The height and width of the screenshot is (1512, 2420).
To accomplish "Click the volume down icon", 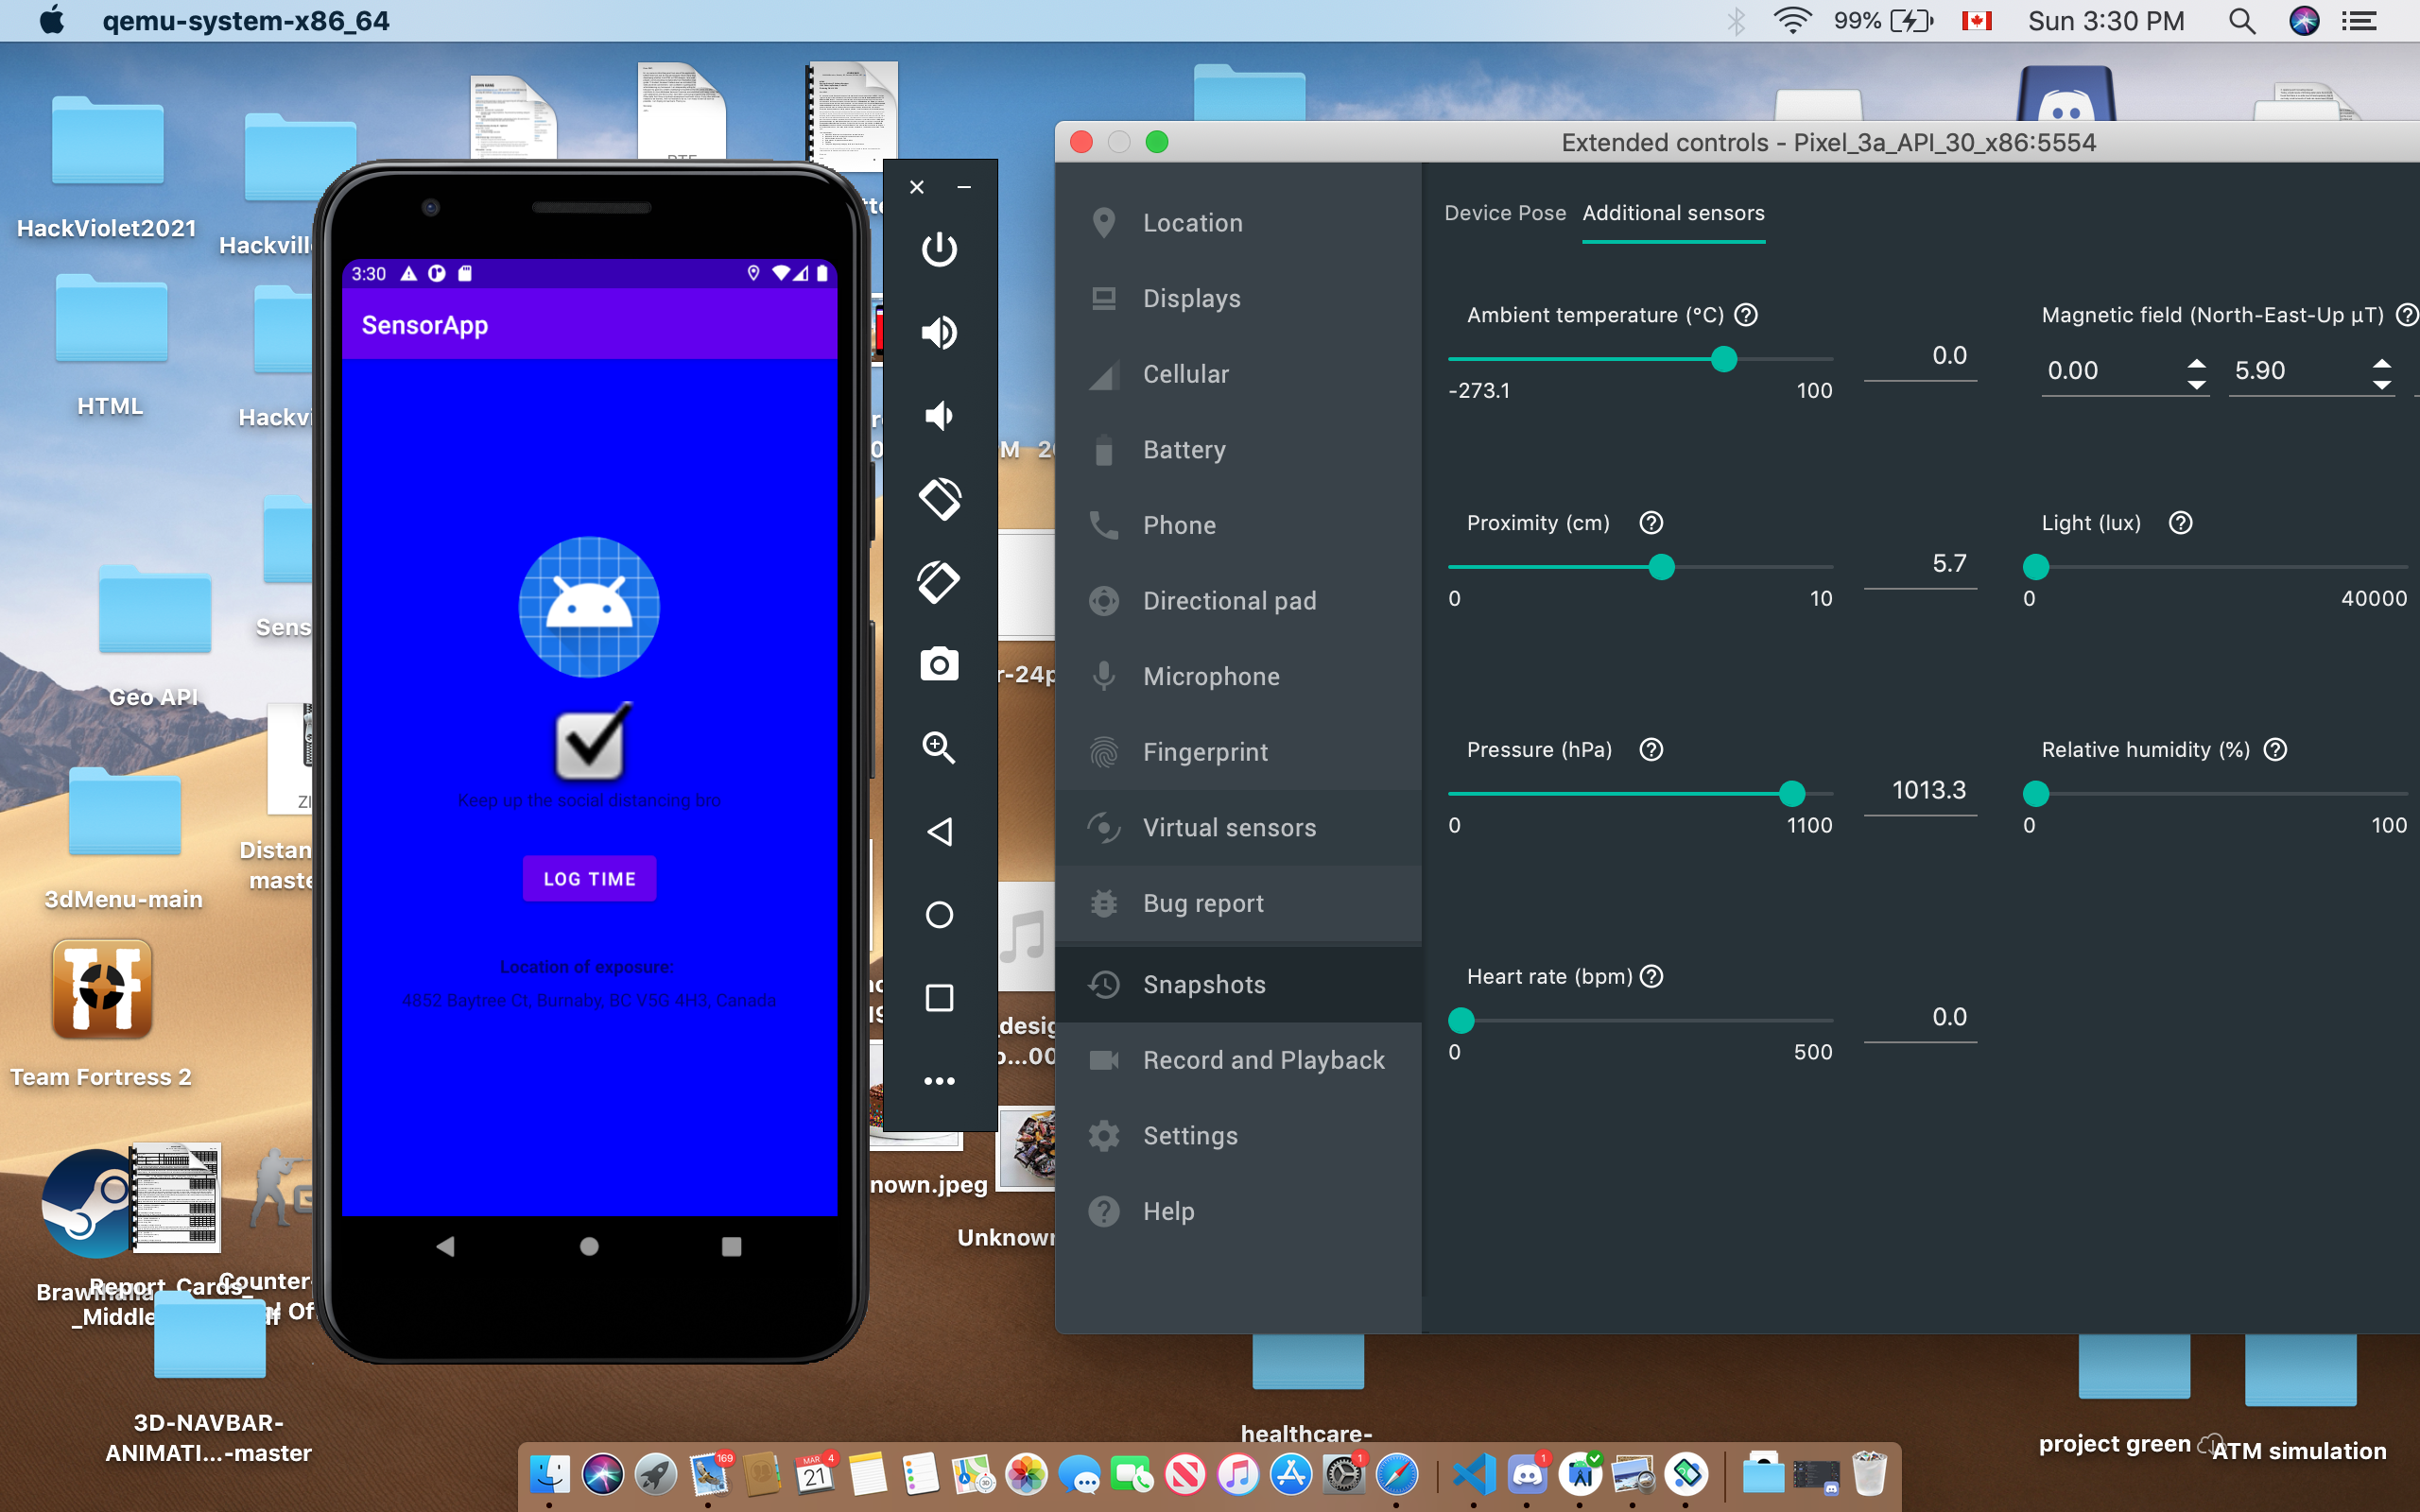I will tap(938, 416).
